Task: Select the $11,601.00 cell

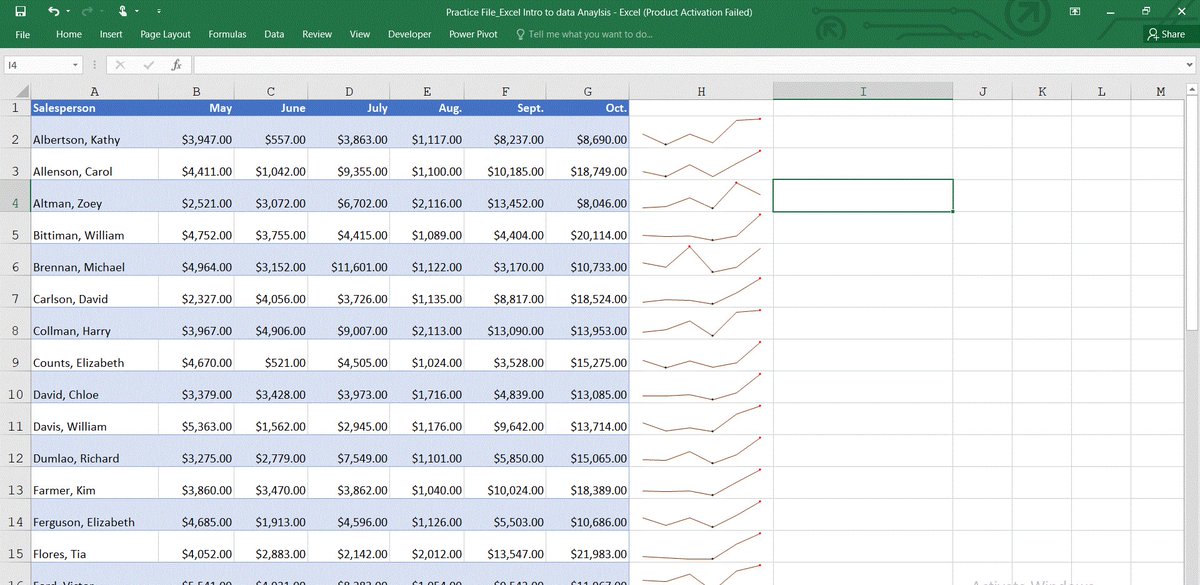Action: 349,260
